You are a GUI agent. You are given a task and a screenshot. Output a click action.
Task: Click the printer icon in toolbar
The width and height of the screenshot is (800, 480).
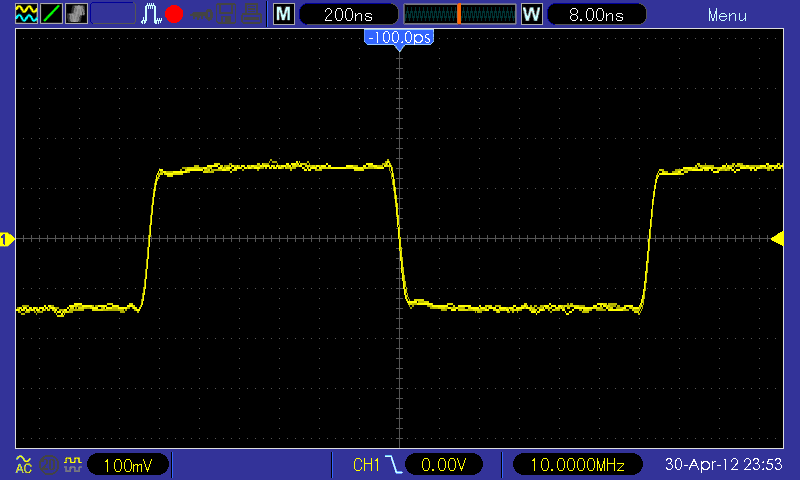pos(251,14)
